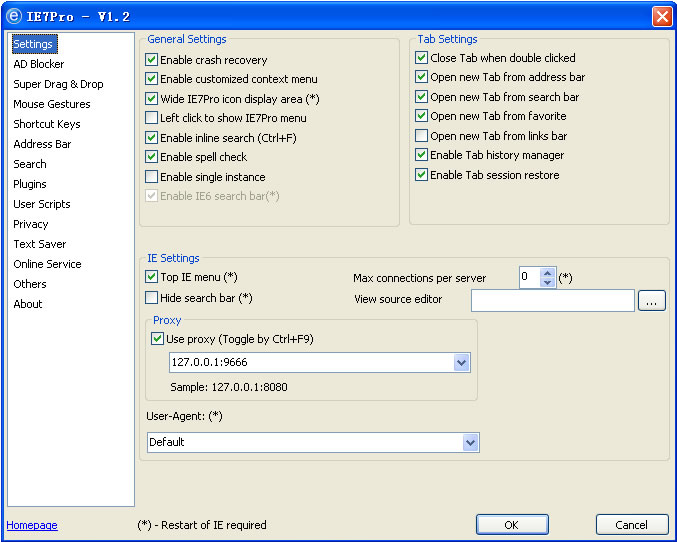
Task: Toggle Enable inline search (Ctrl+F)
Action: click(x=151, y=138)
